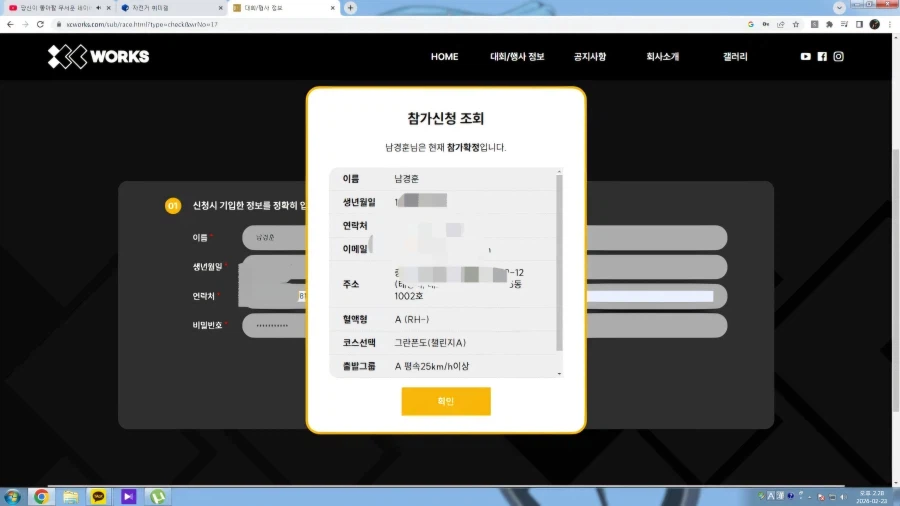The width and height of the screenshot is (900, 506).
Task: Open the browser share icon
Action: pos(781,24)
